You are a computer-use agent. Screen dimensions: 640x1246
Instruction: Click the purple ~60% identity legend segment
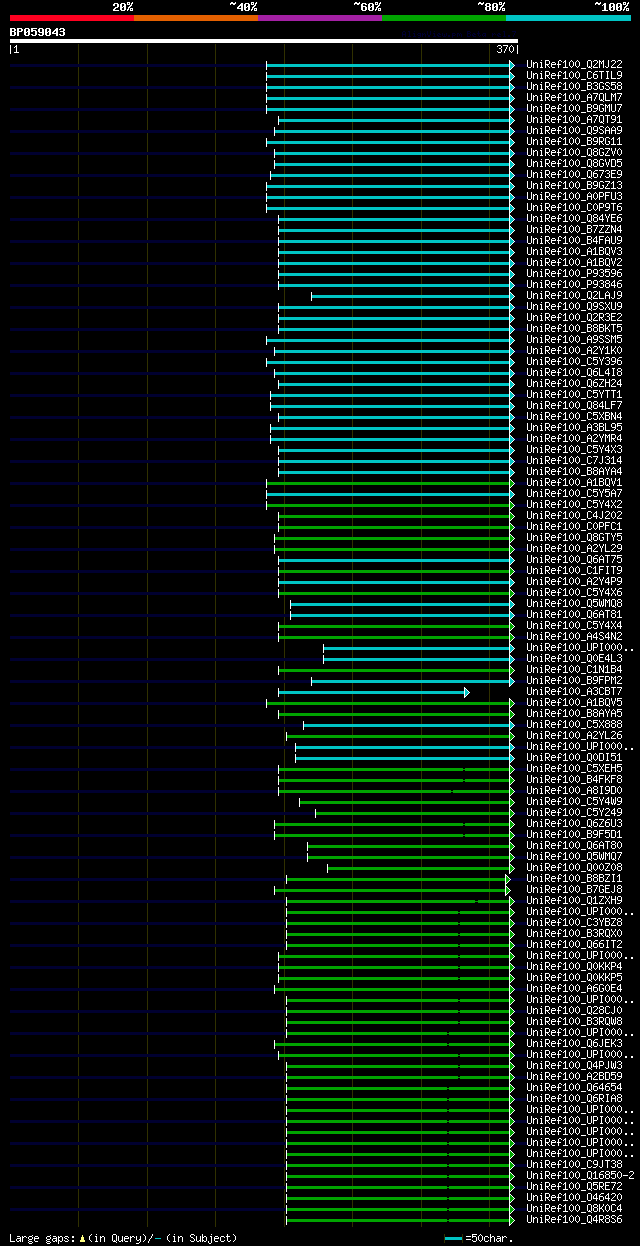click(320, 18)
